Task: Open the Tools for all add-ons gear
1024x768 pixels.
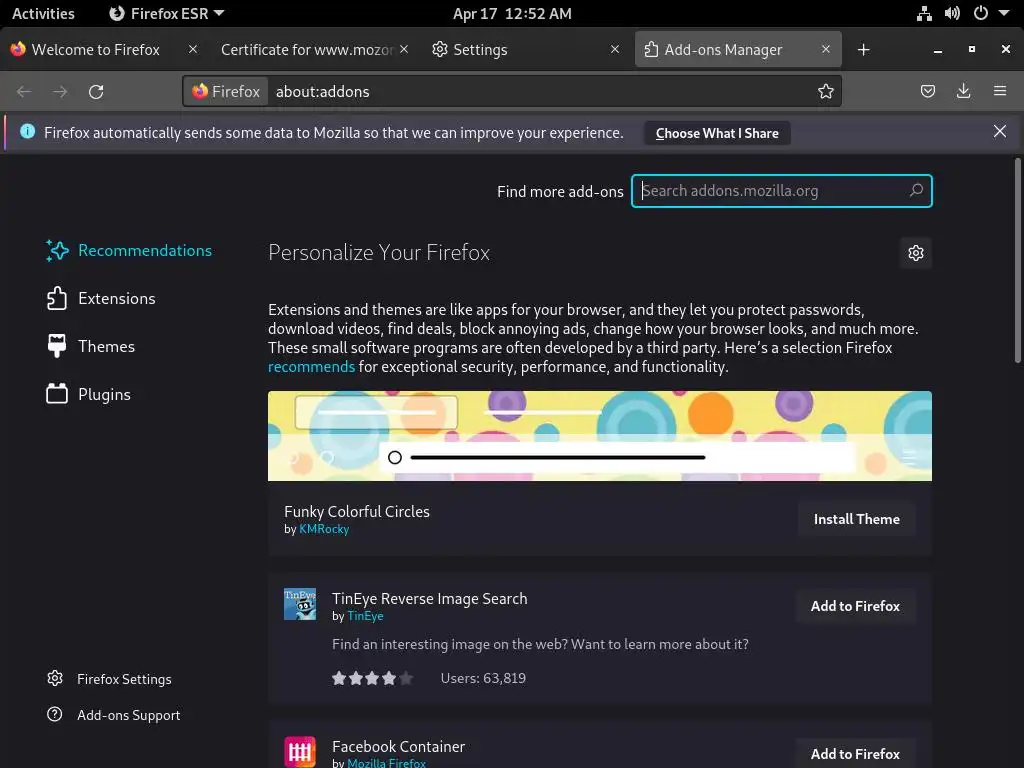Action: (916, 253)
